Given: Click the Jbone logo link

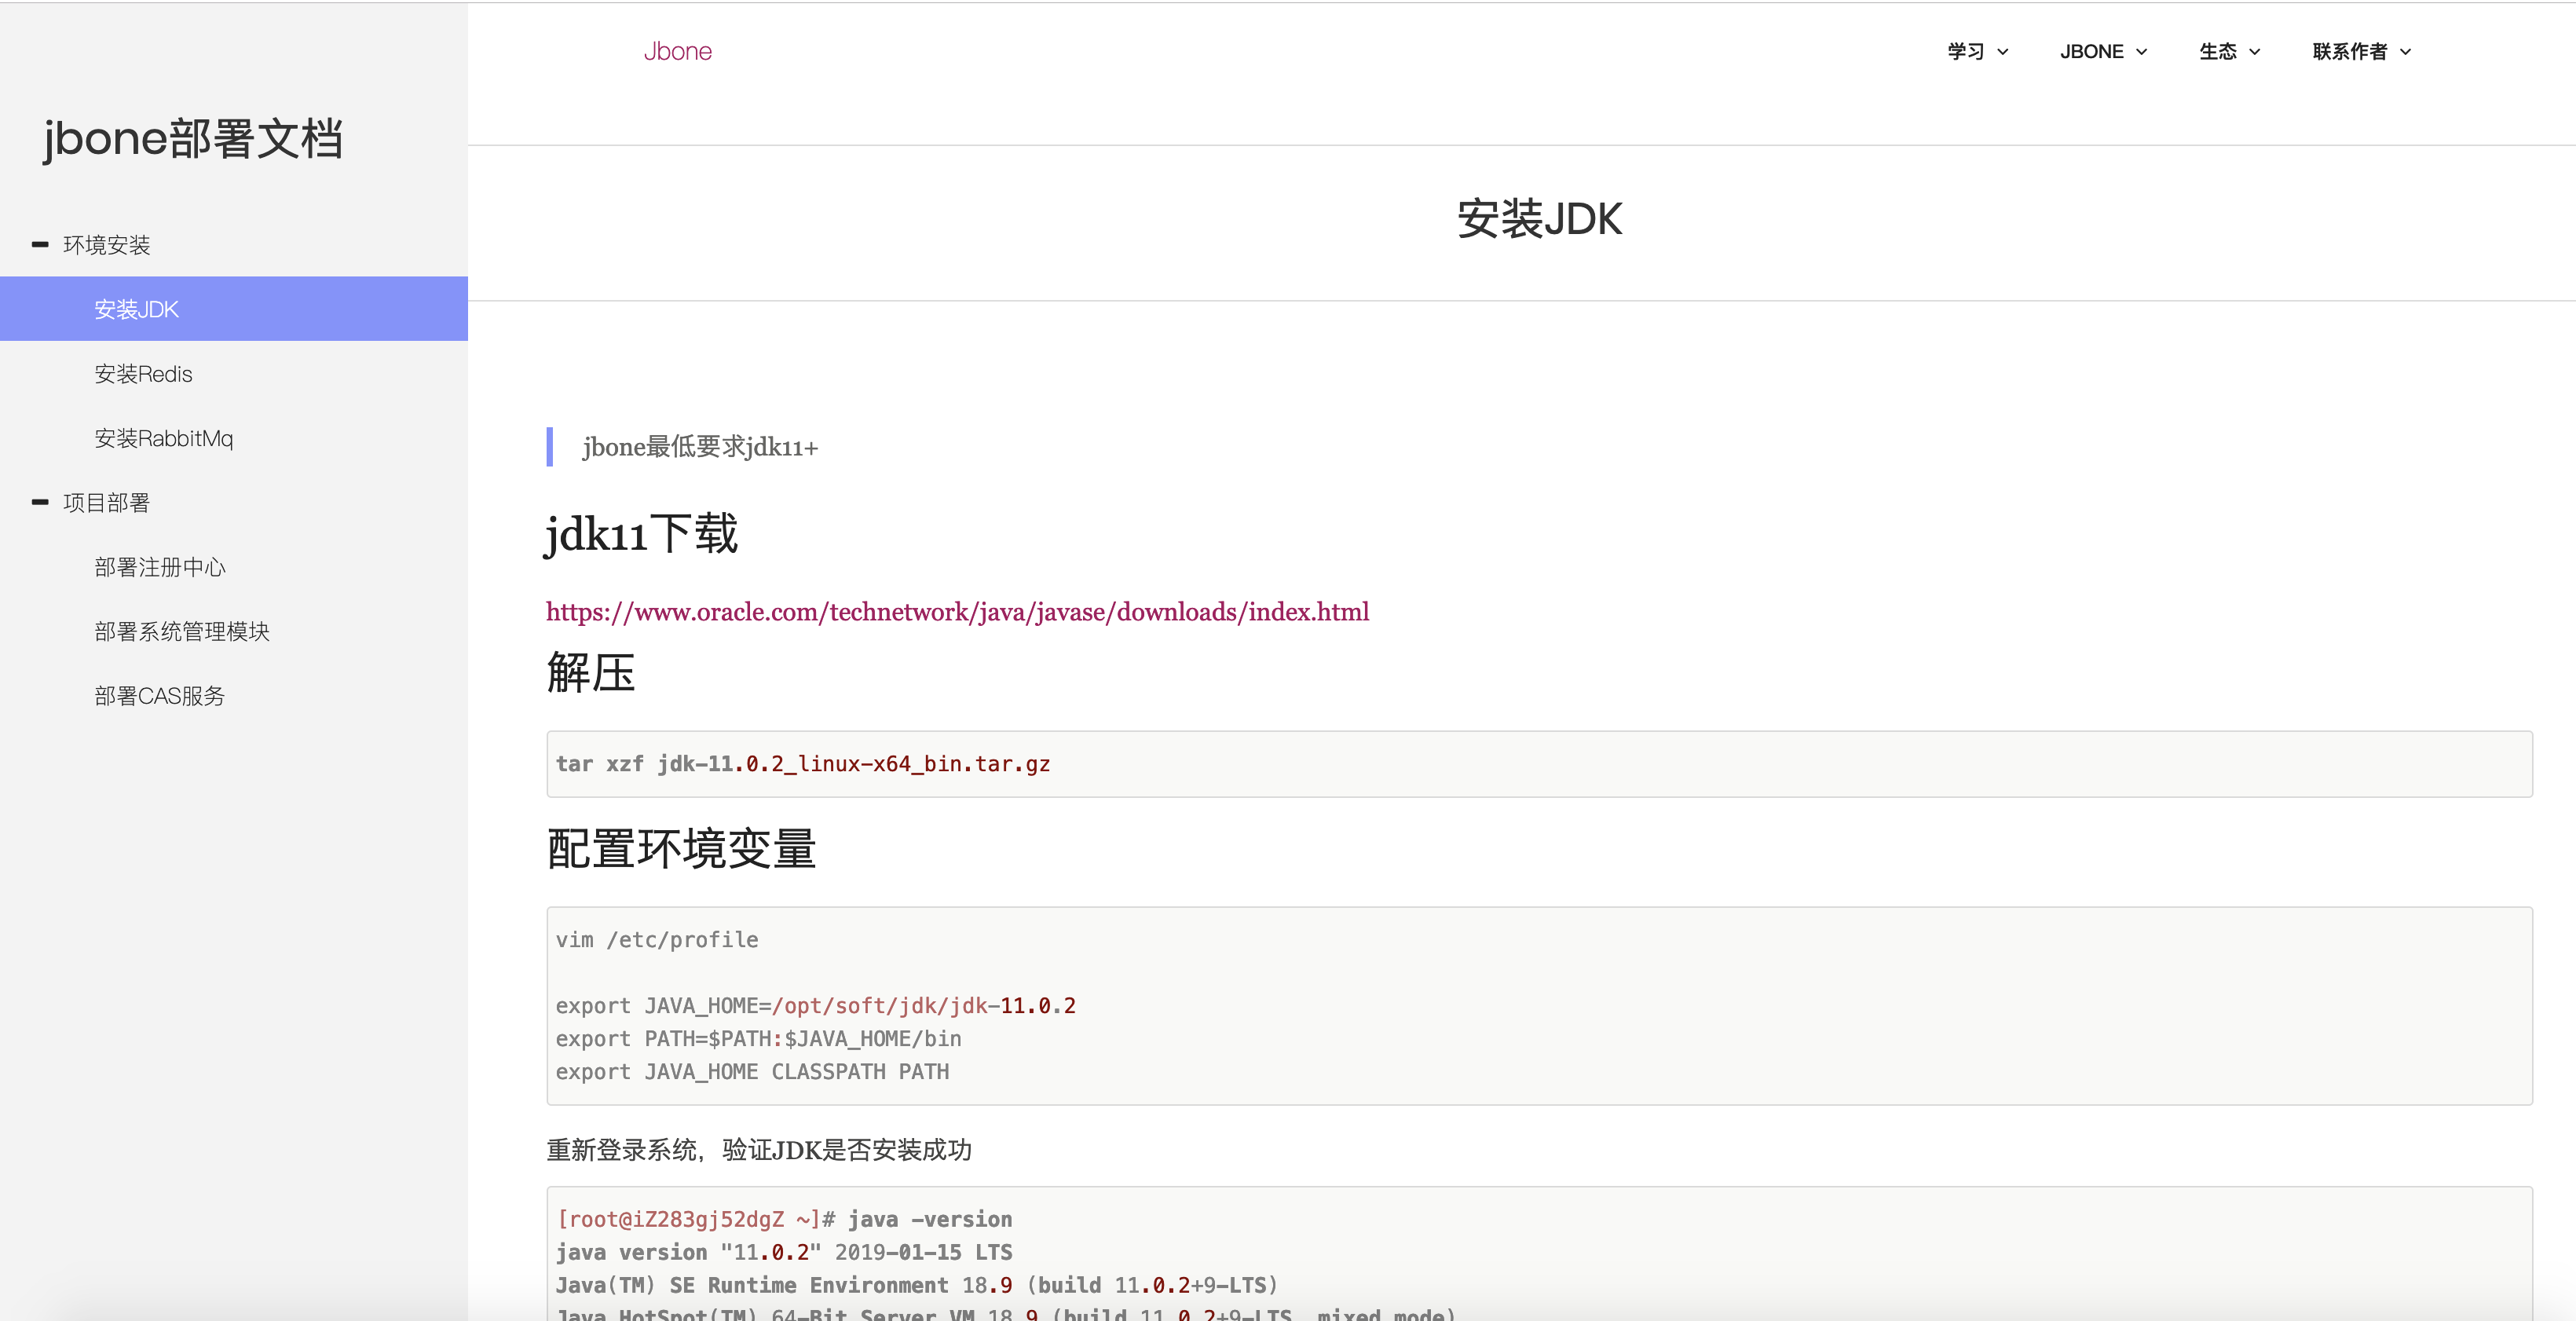Looking at the screenshot, I should pyautogui.click(x=677, y=51).
